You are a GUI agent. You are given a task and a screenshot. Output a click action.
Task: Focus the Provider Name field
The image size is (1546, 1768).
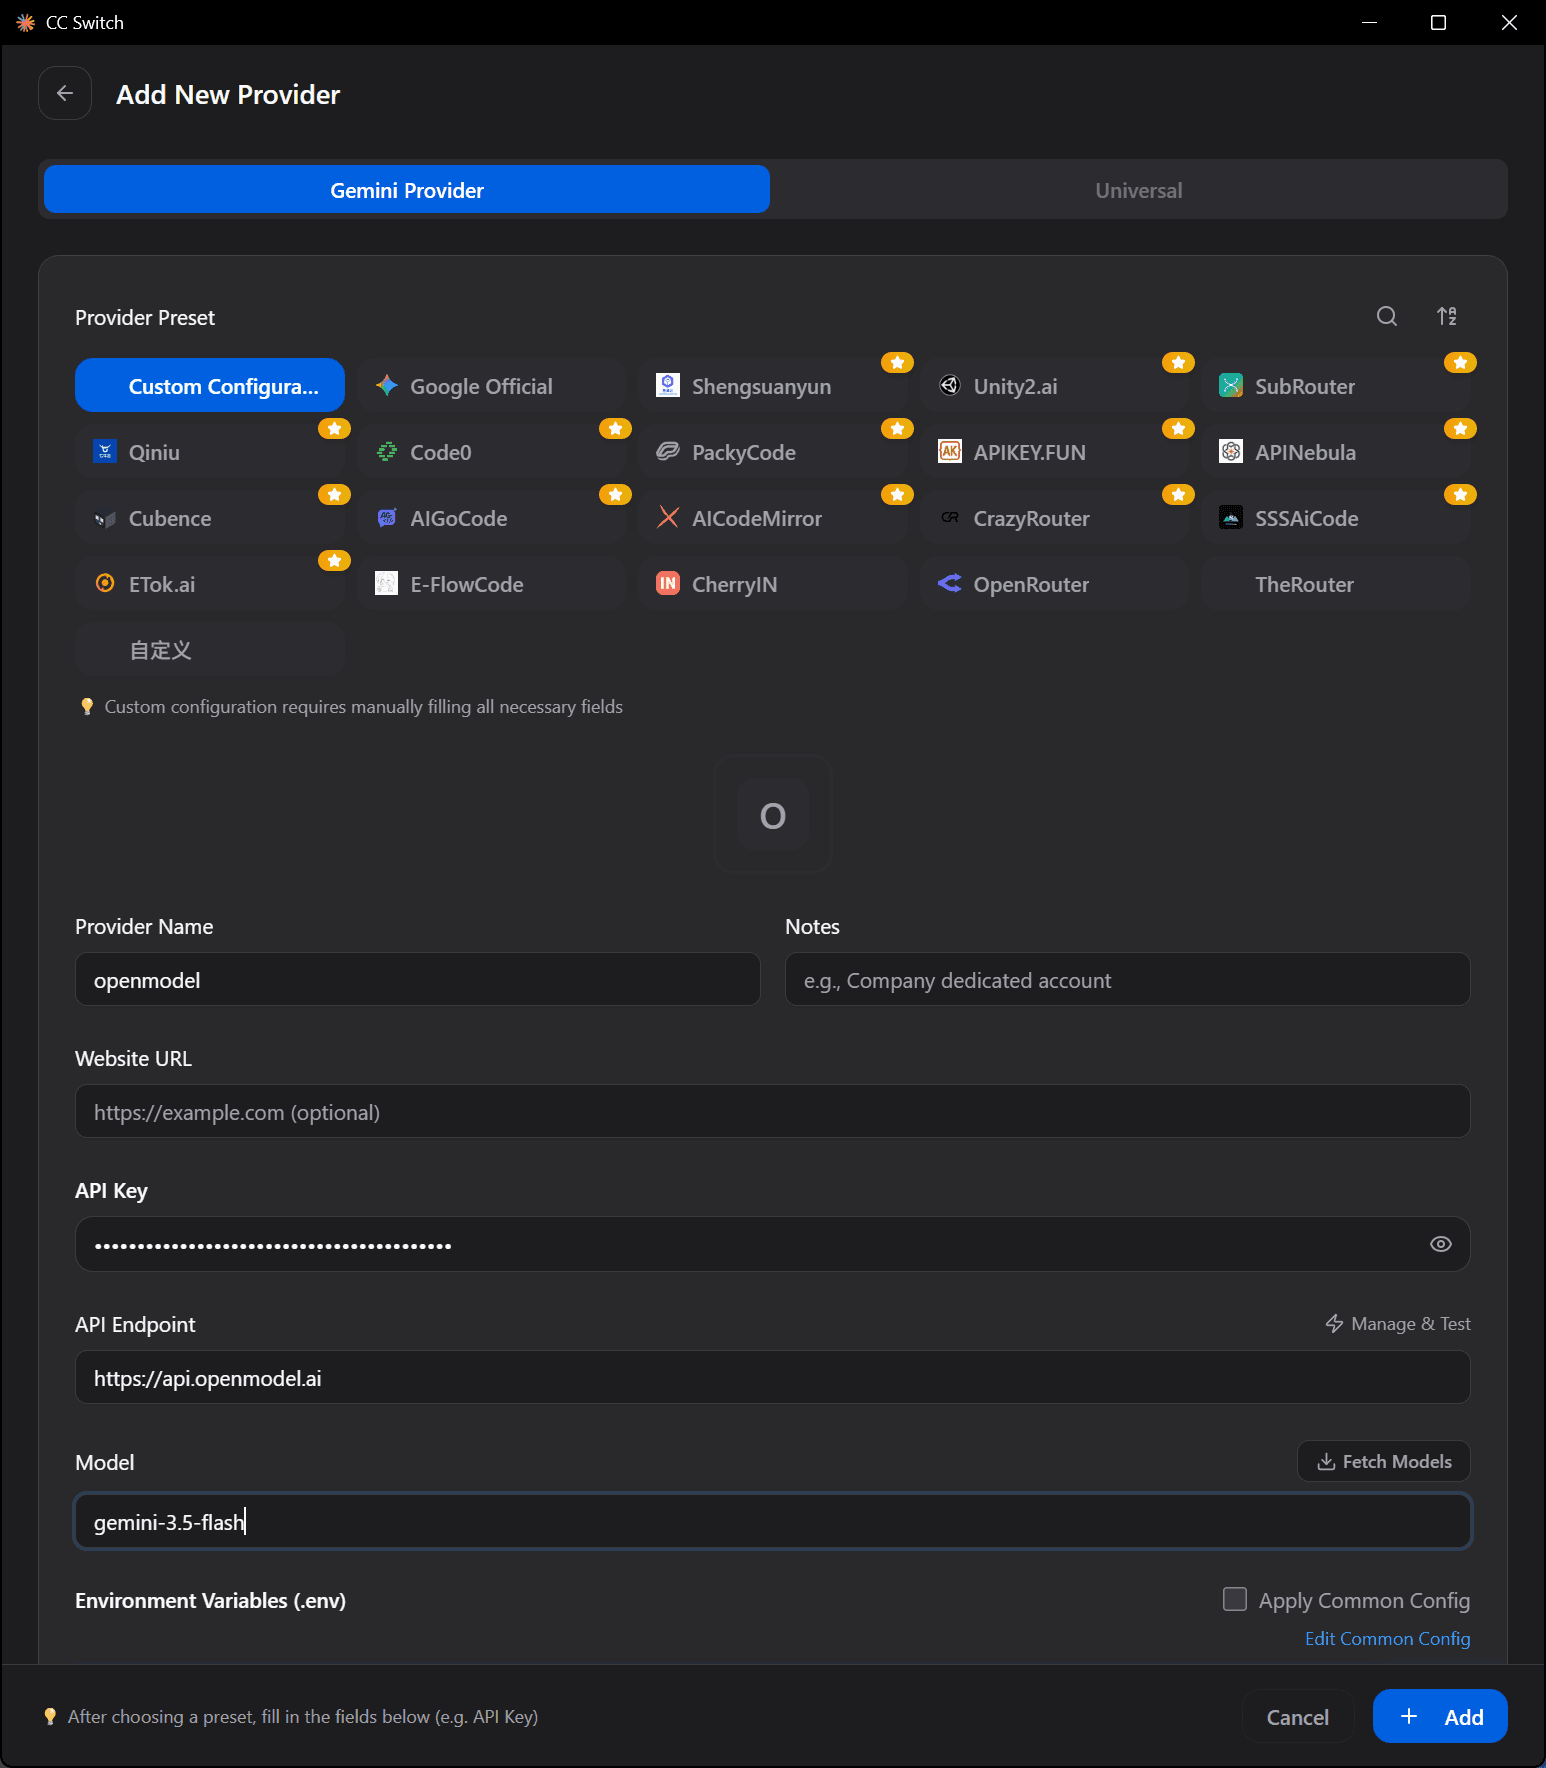pos(417,979)
